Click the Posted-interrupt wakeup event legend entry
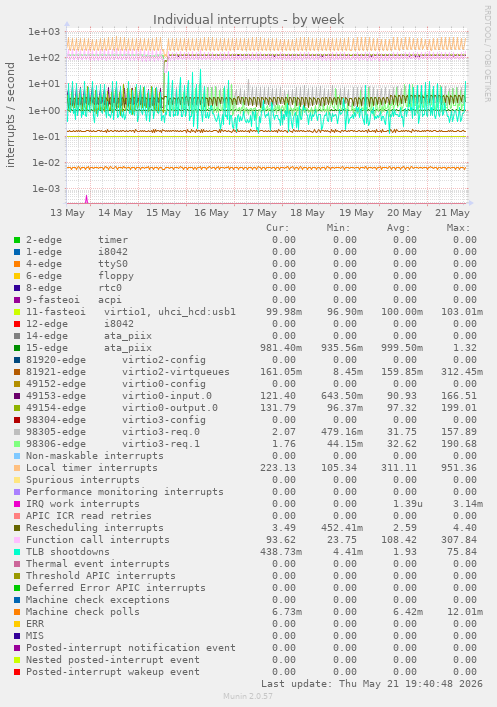This screenshot has height=707, width=497. click(x=113, y=672)
